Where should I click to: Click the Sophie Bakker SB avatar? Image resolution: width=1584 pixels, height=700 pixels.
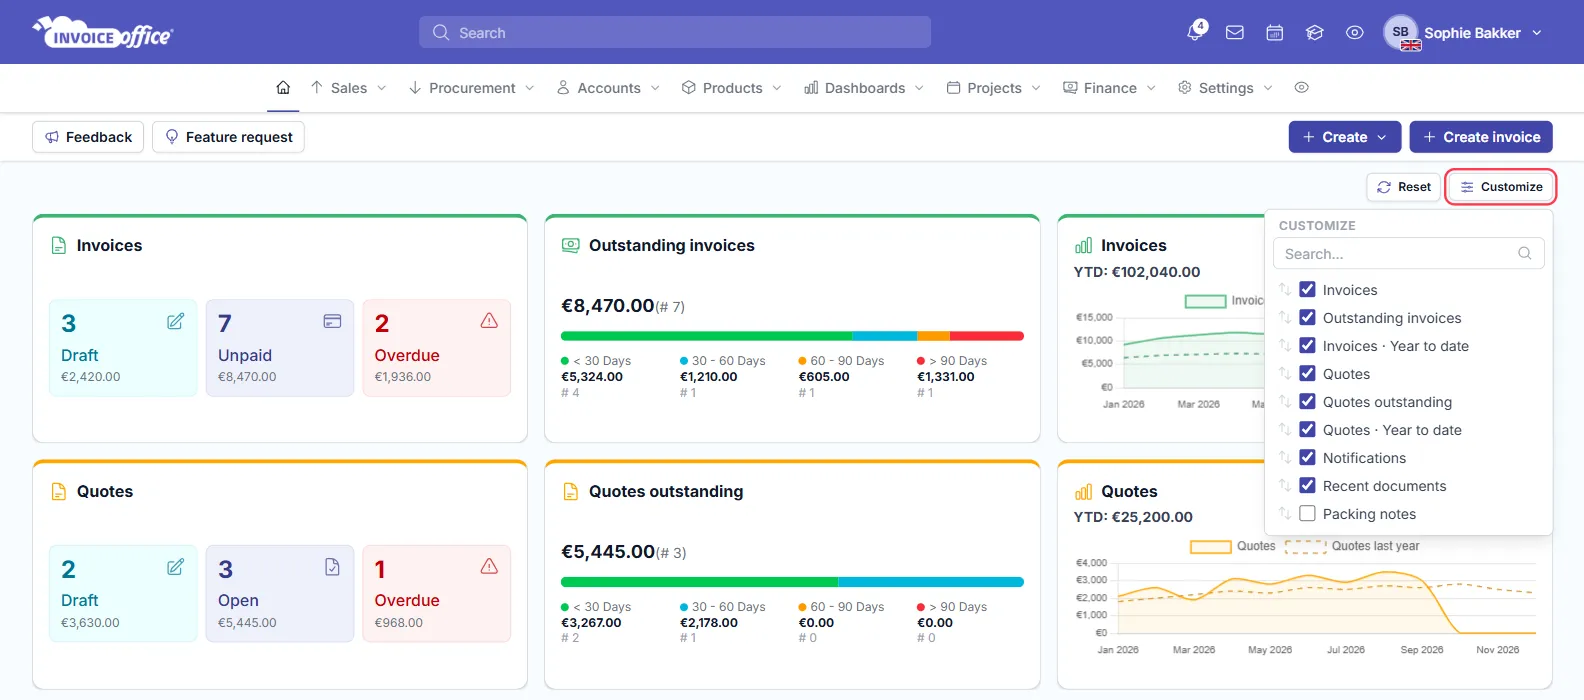1401,33
